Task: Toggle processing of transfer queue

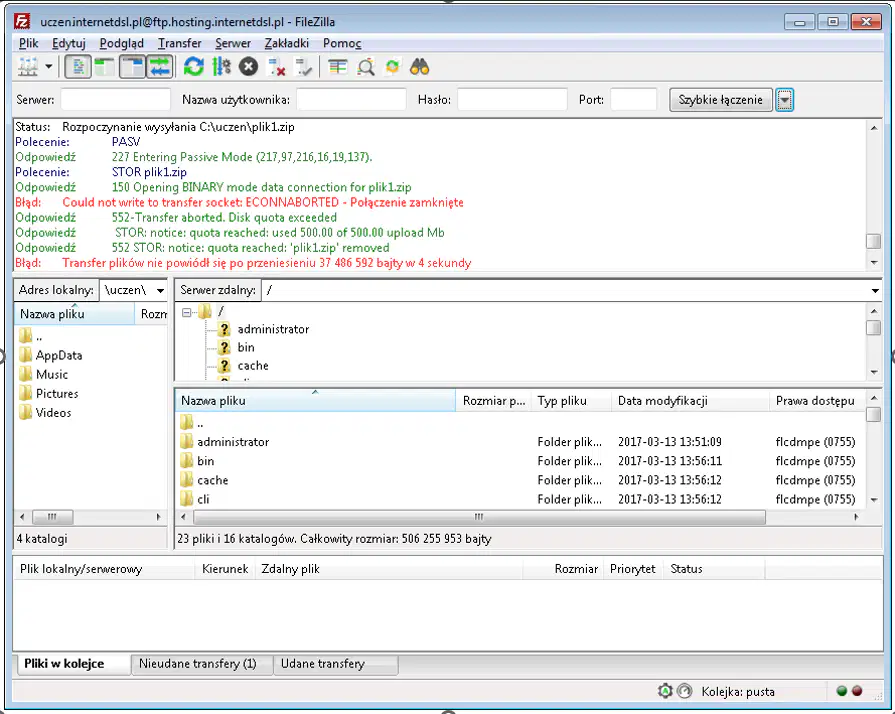Action: click(x=221, y=67)
